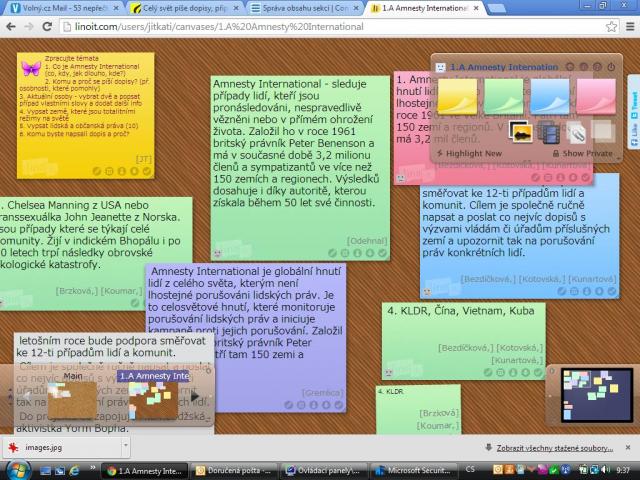Collapse the canvas dock with its corner arrow
640x480 pixels.
[208, 419]
